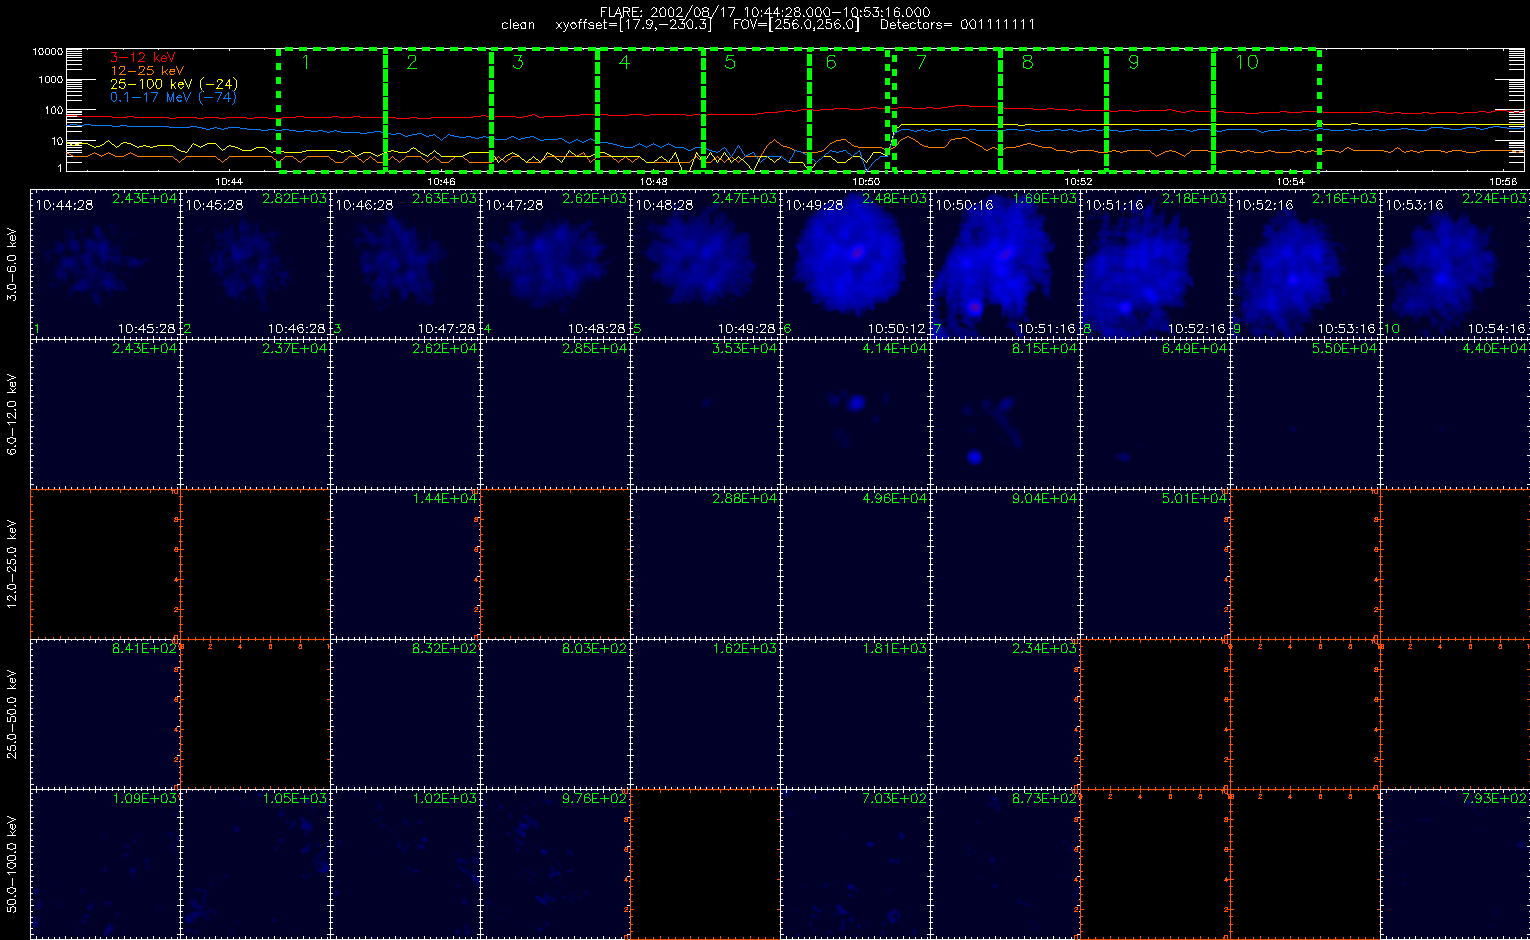Click the xyoffset=[17.9,-230.3] header text

(633, 25)
